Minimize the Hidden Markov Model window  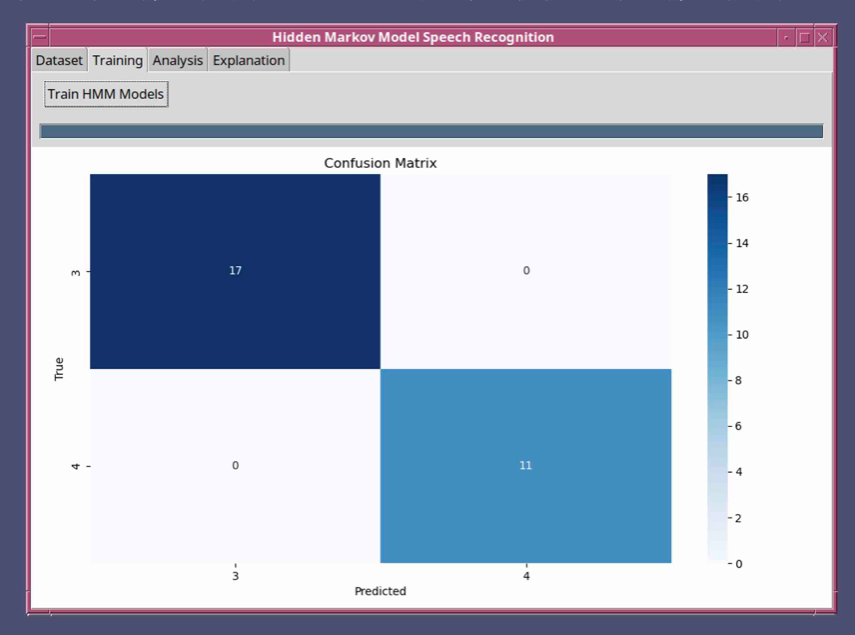(786, 37)
